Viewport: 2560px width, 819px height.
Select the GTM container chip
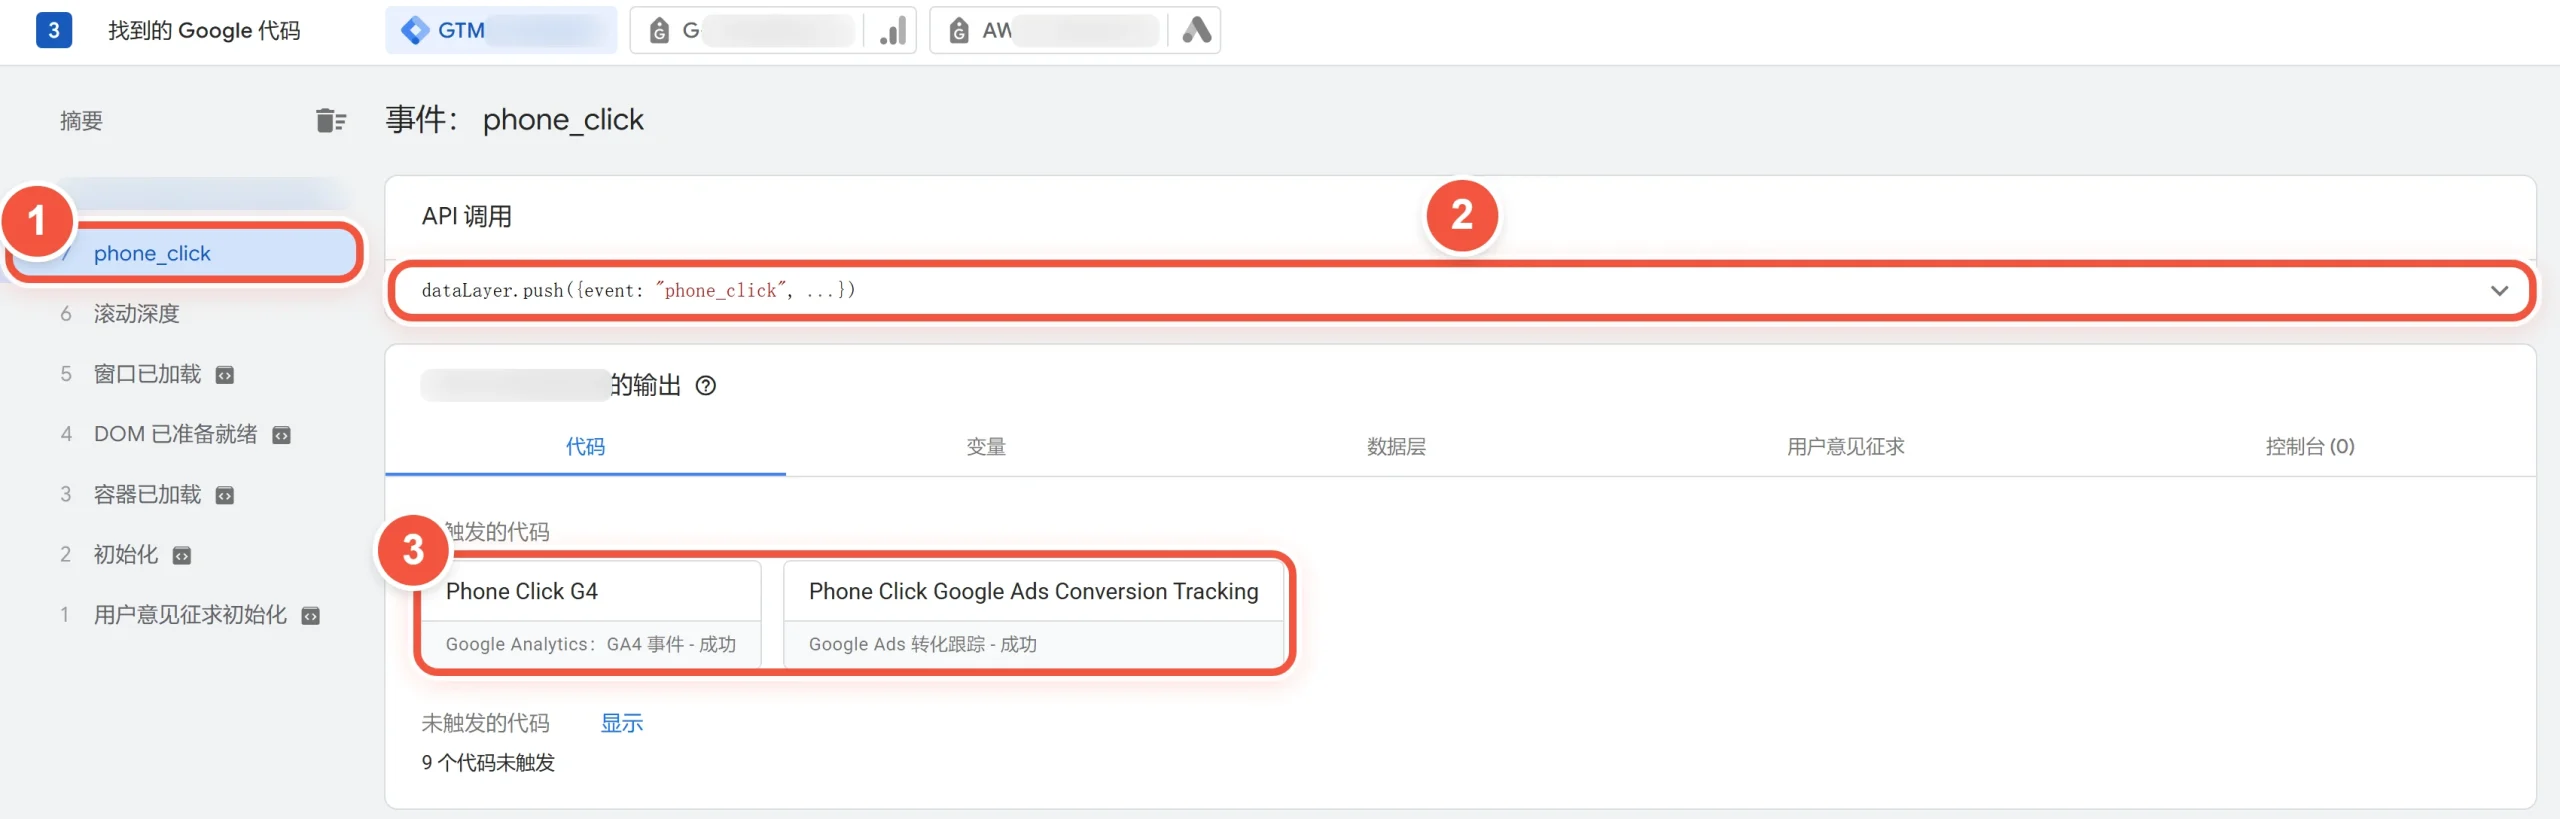pos(501,30)
